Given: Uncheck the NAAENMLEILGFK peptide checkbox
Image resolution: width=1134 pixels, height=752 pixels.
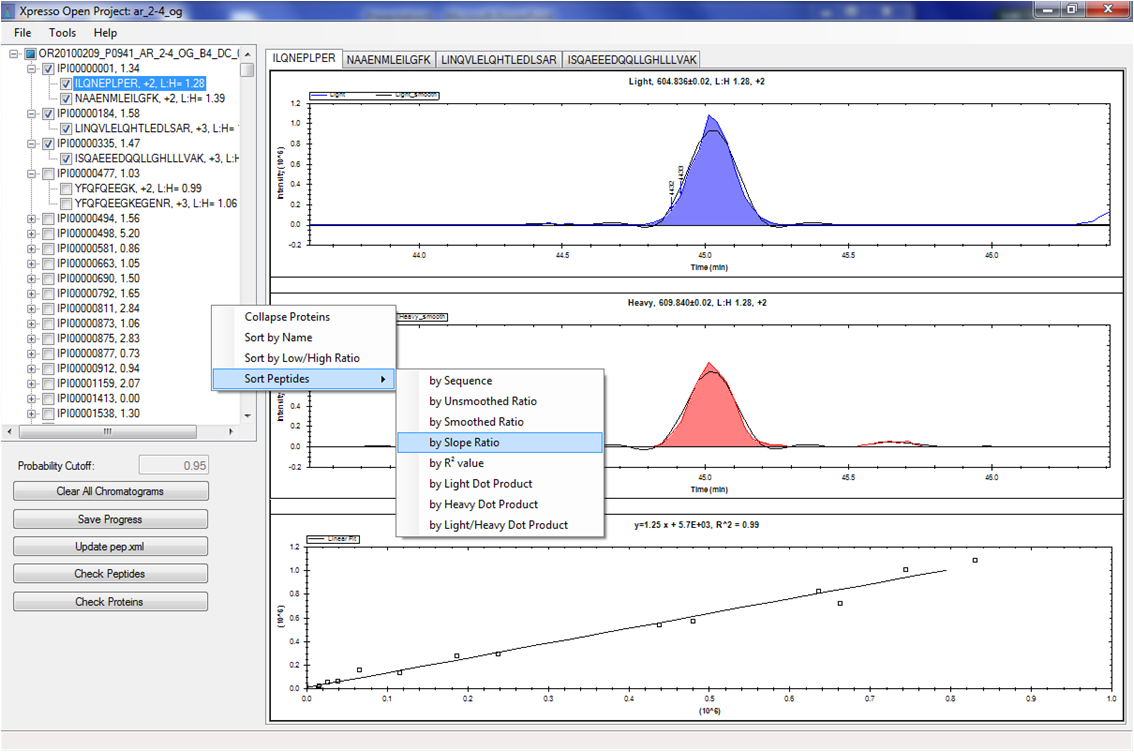Looking at the screenshot, I should [x=66, y=99].
